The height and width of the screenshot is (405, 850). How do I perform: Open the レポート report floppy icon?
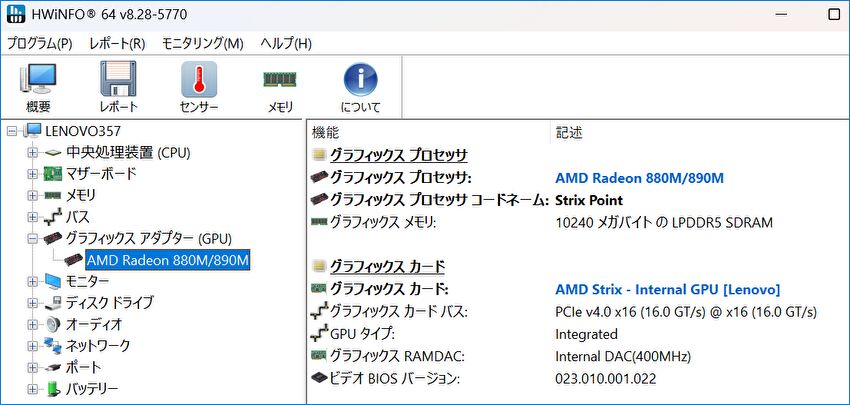pos(118,80)
